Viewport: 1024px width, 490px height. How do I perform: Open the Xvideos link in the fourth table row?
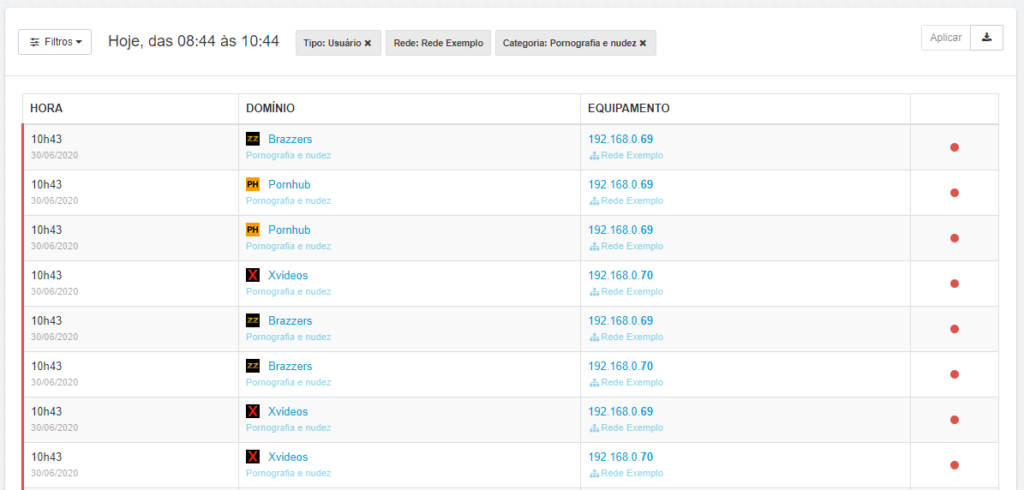(x=288, y=276)
